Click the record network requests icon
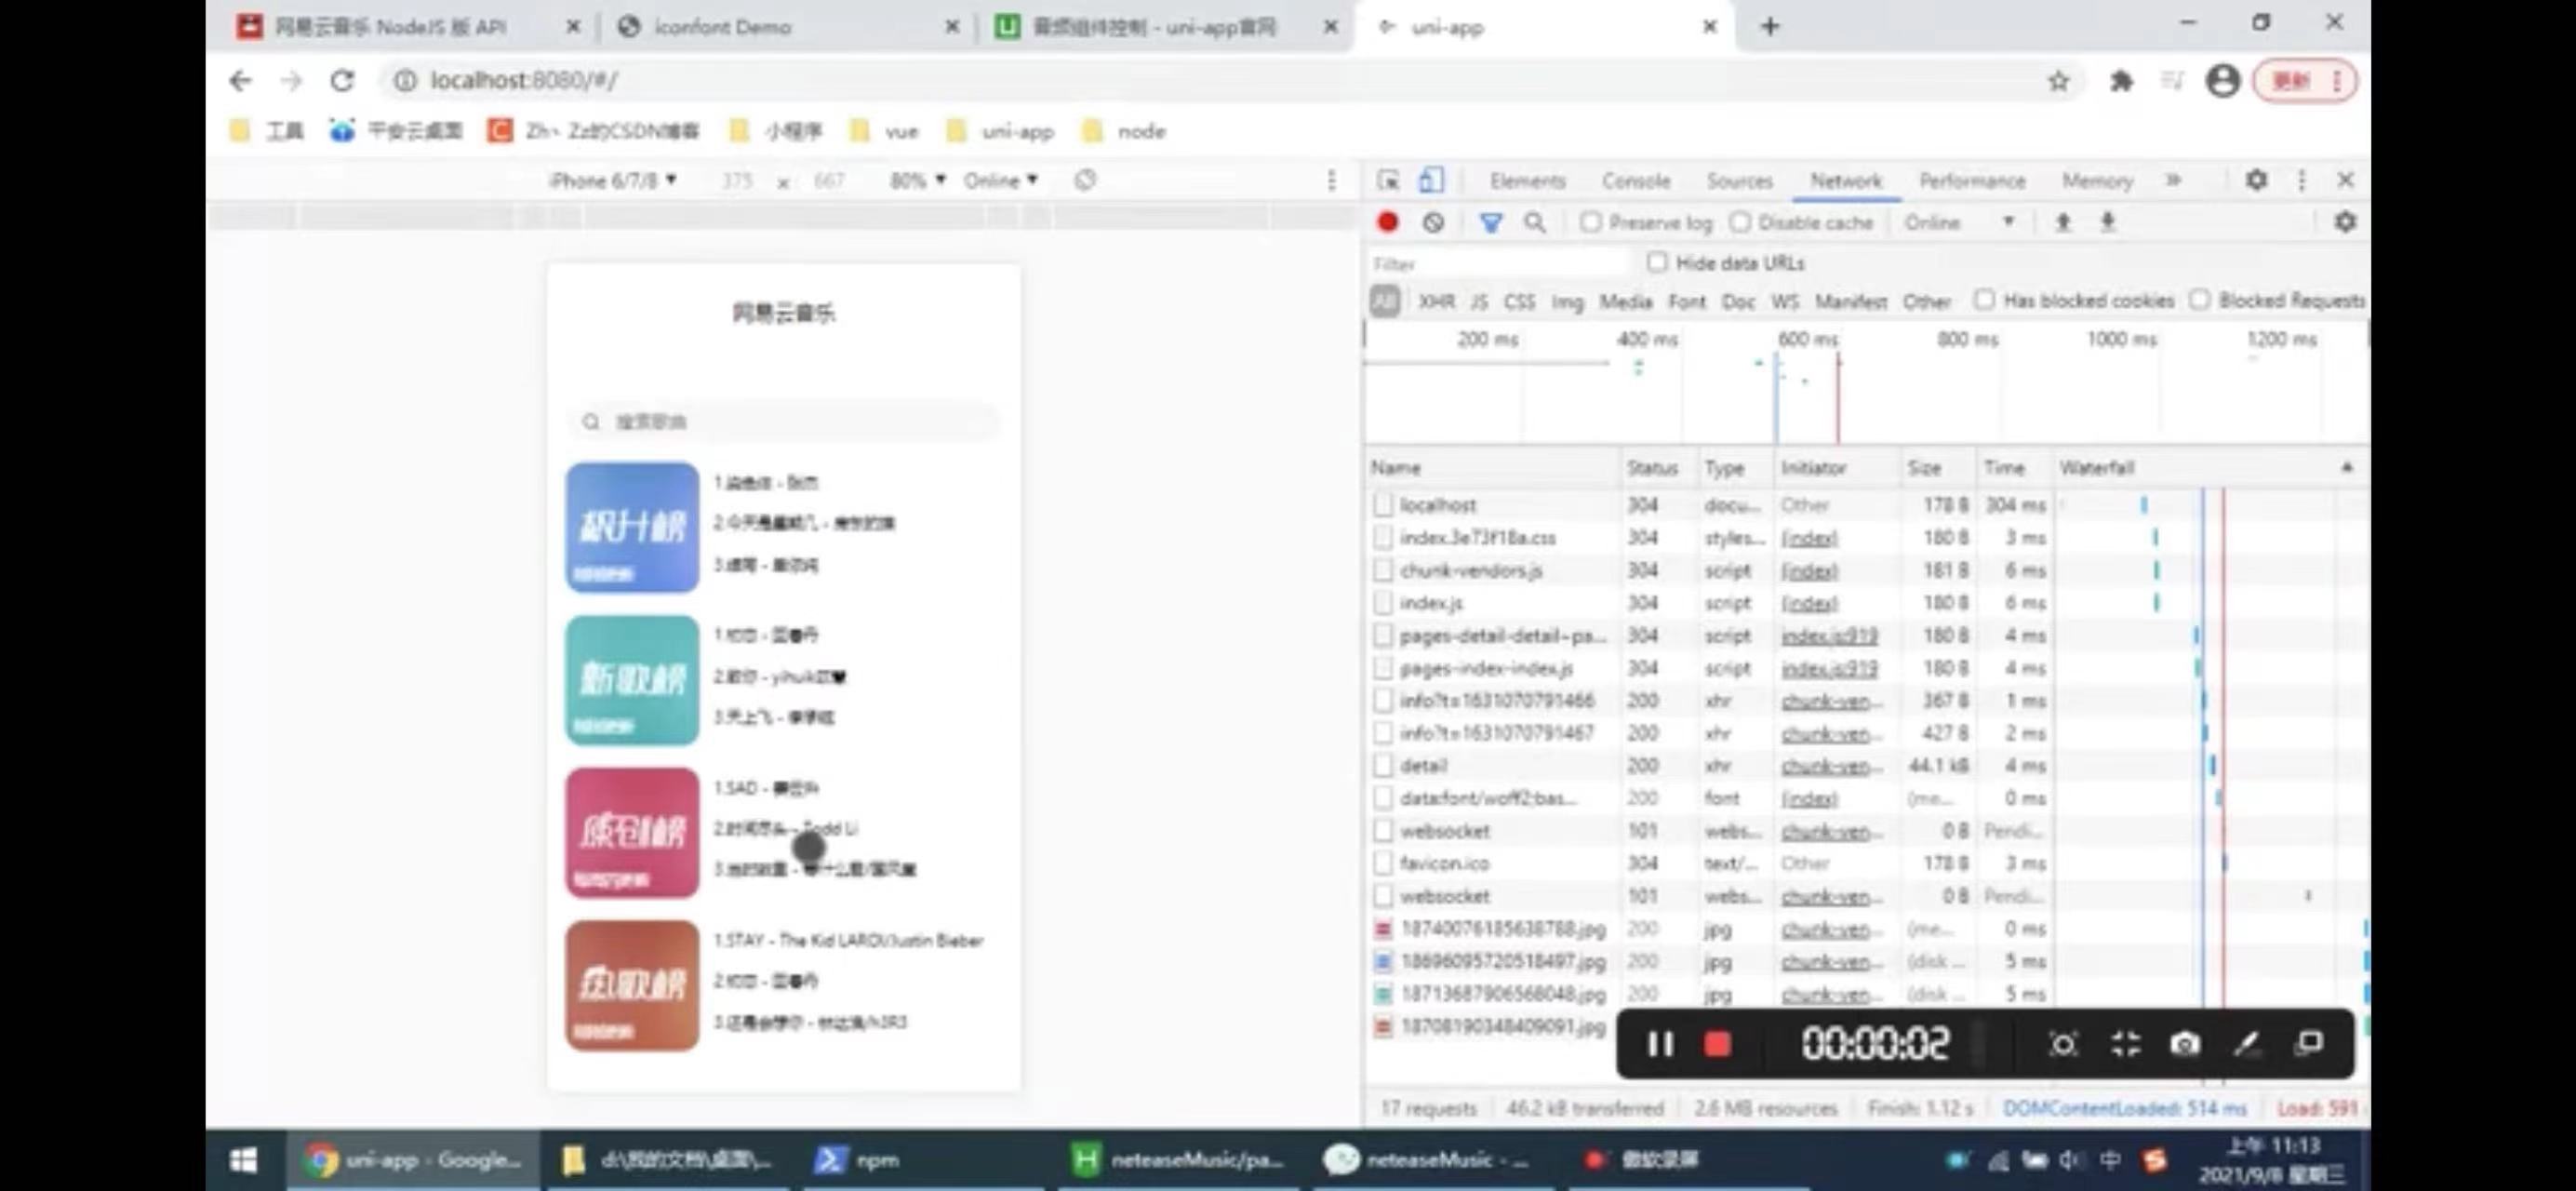The width and height of the screenshot is (2576, 1191). click(x=1385, y=221)
